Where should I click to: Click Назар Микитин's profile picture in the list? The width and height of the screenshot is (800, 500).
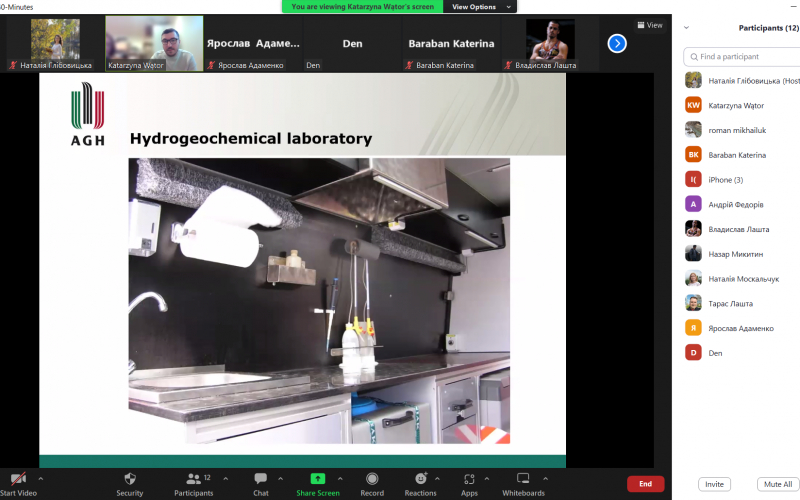click(x=693, y=254)
